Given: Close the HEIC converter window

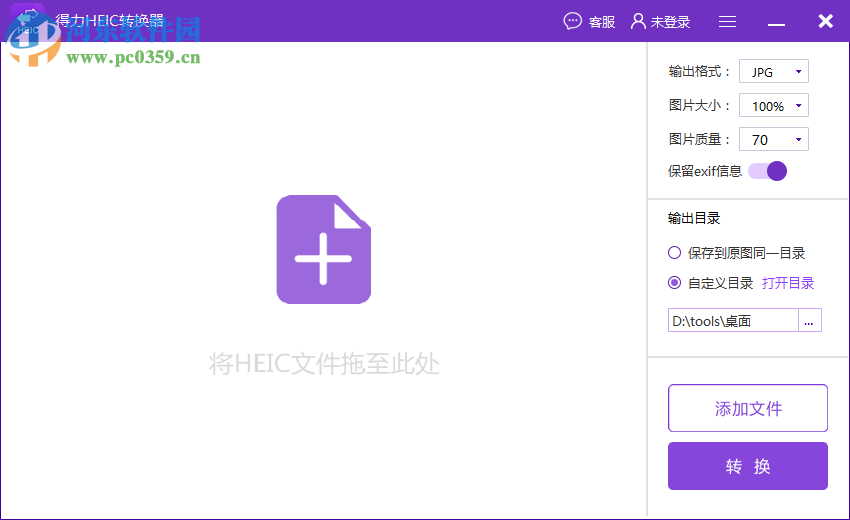Looking at the screenshot, I should coord(826,21).
